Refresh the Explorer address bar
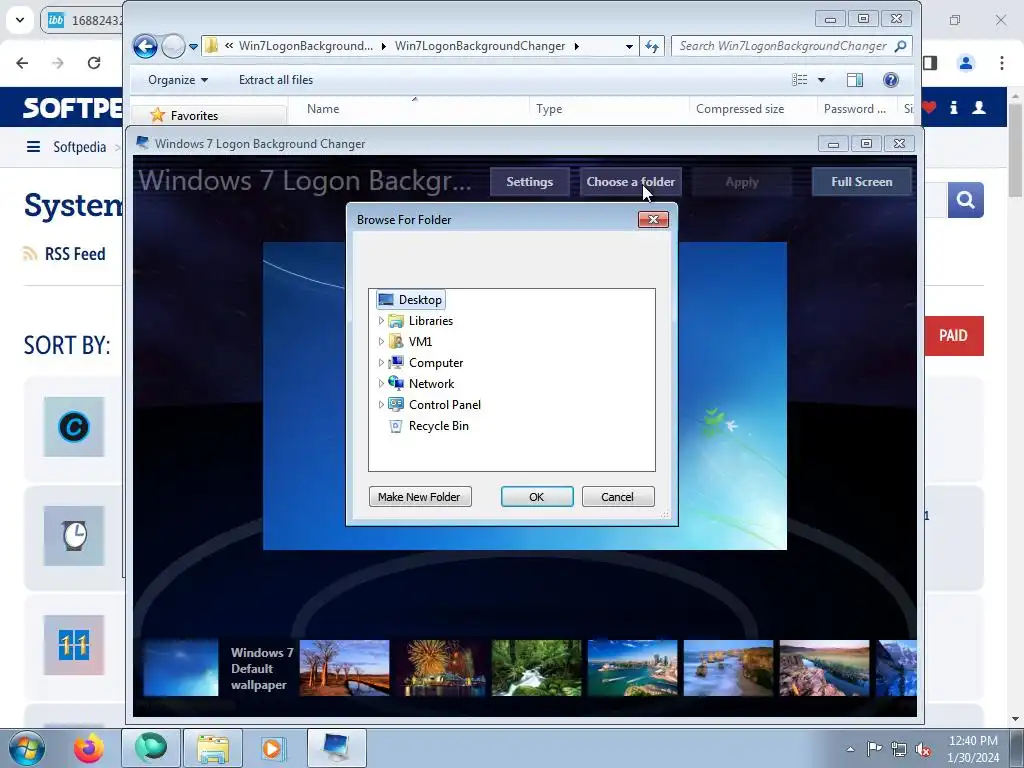Viewport: 1024px width, 768px height. click(652, 46)
